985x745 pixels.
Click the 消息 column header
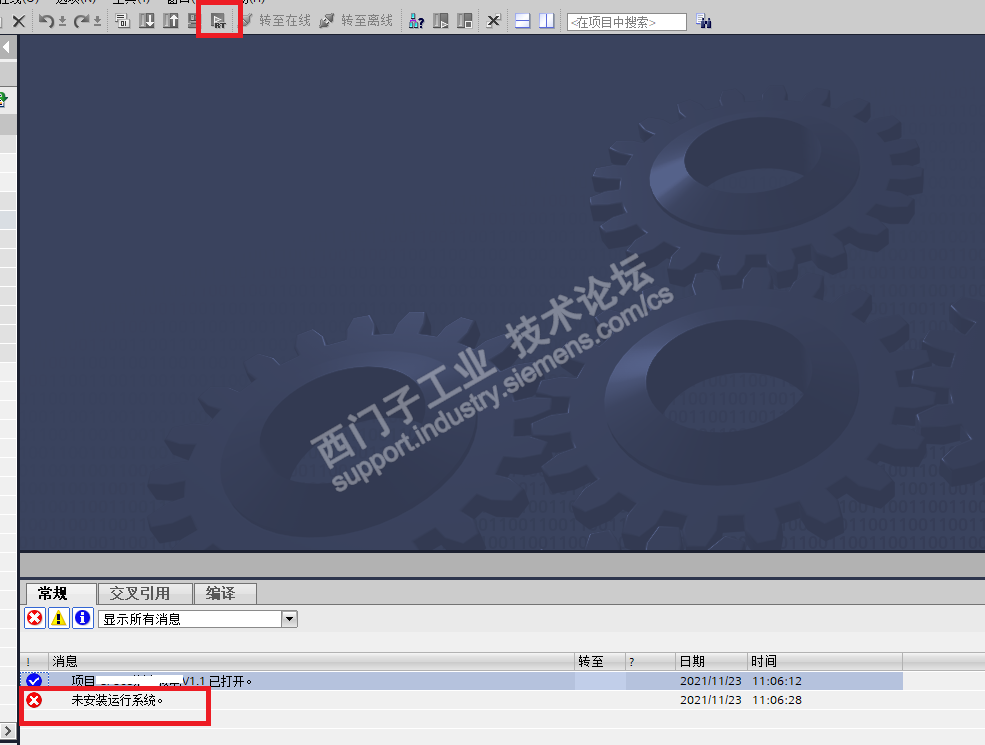tap(312, 661)
